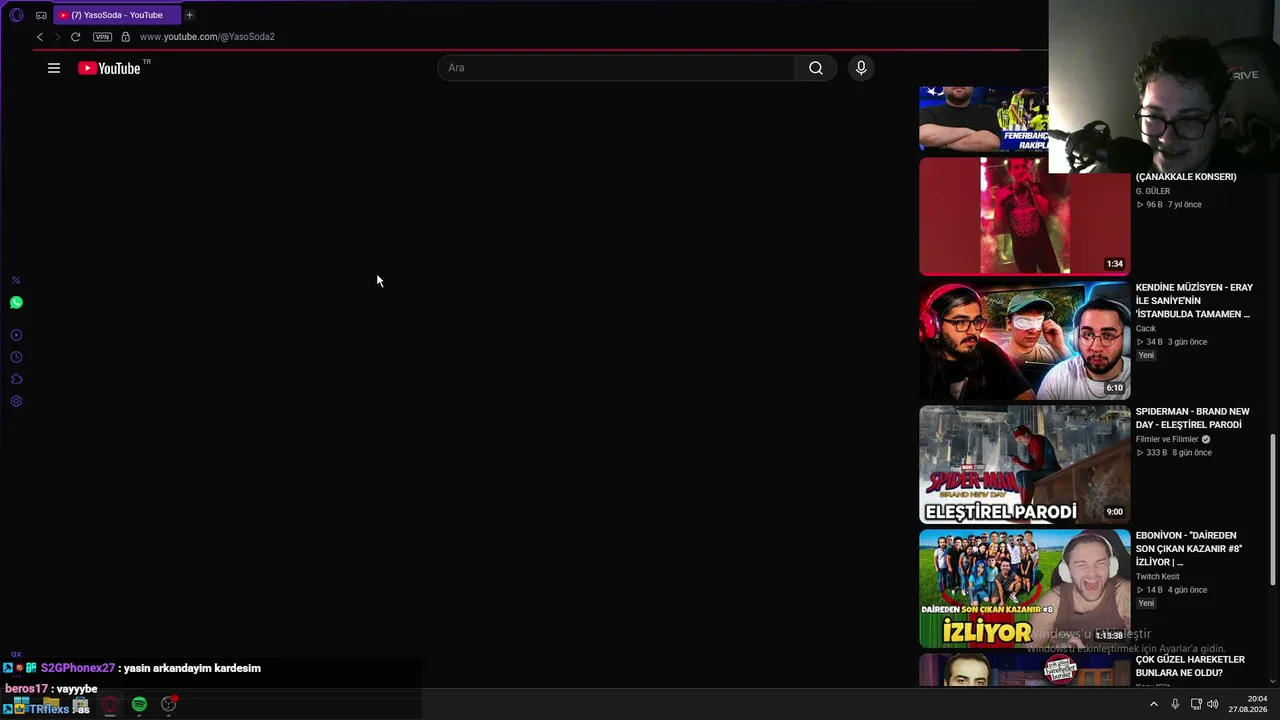Open Settings gear in the Opera sidebar
The height and width of the screenshot is (720, 1280).
[16, 401]
